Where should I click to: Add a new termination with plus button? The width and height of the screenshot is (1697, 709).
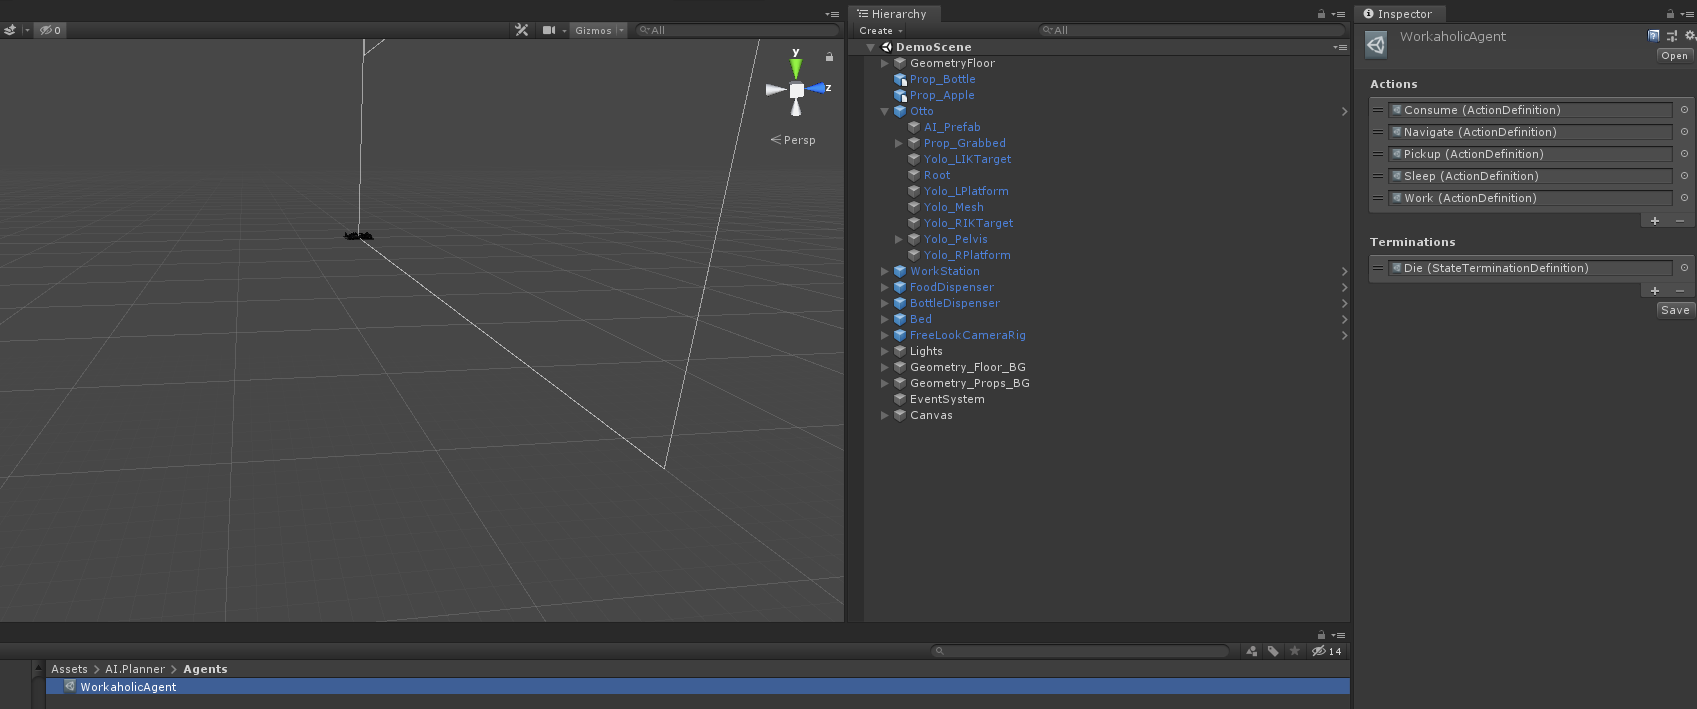1655,291
